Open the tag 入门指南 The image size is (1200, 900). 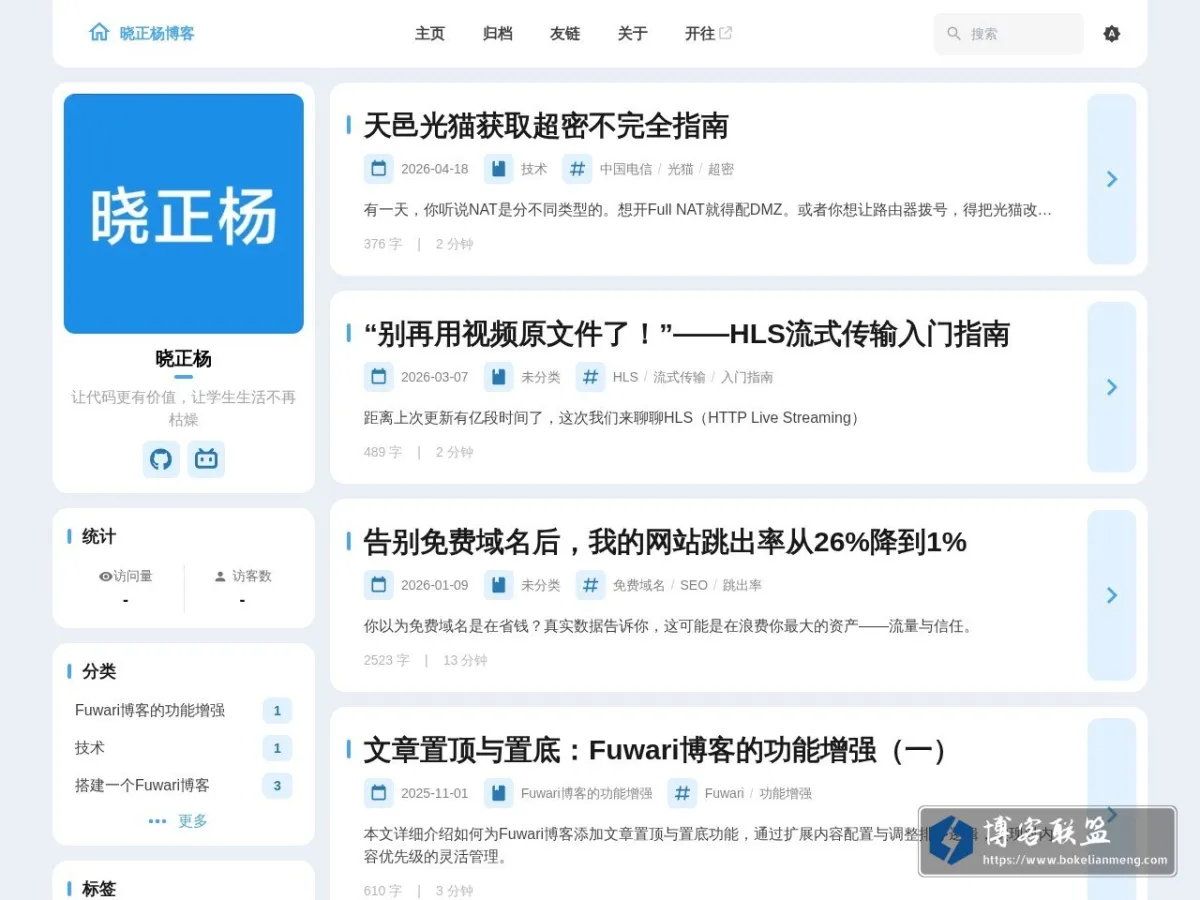[x=747, y=377]
